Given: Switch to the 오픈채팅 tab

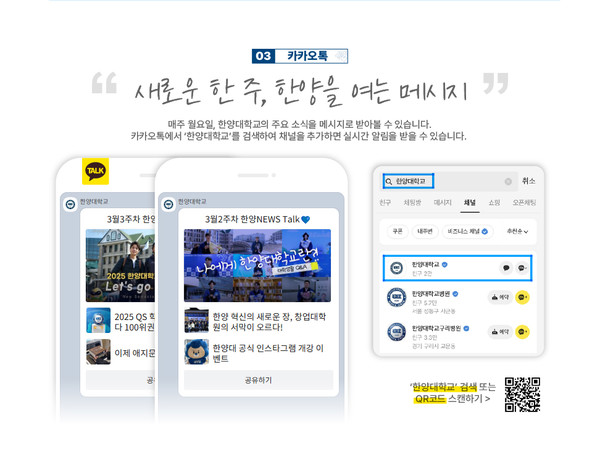Looking at the screenshot, I should tap(524, 202).
